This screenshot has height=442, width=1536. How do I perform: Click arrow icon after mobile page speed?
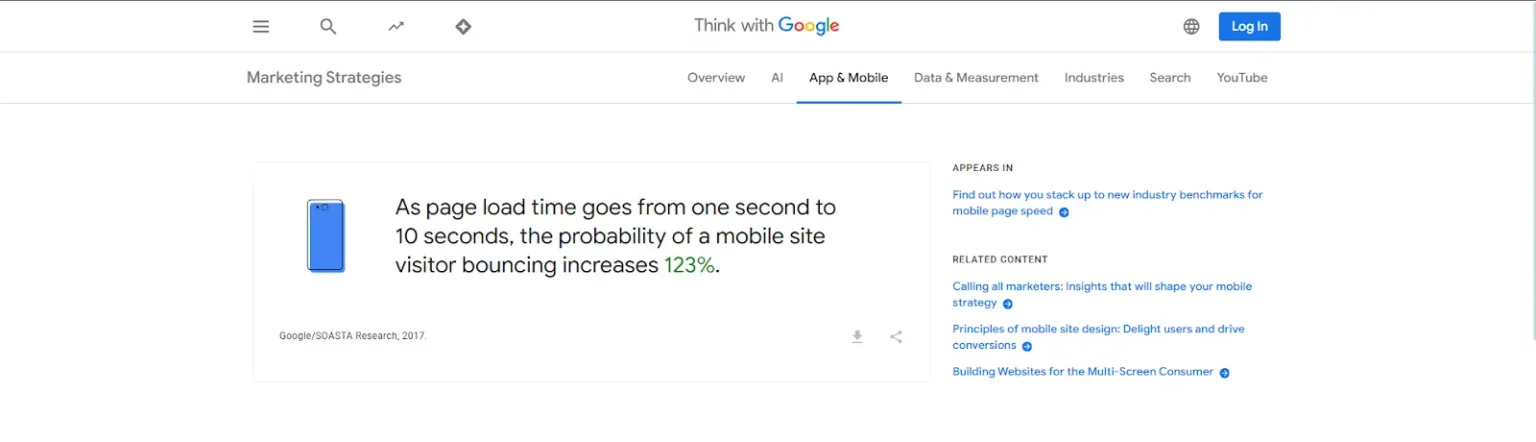click(x=1064, y=212)
